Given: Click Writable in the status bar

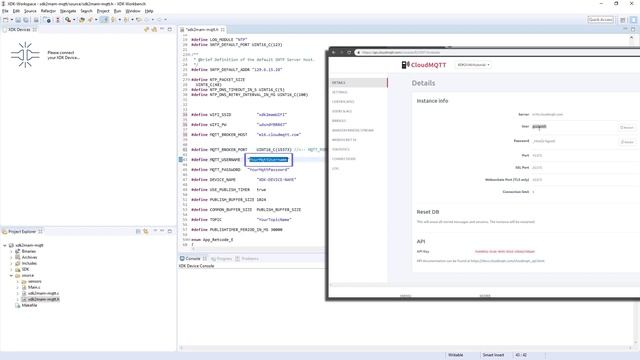Looking at the screenshot, I should click(x=456, y=355).
